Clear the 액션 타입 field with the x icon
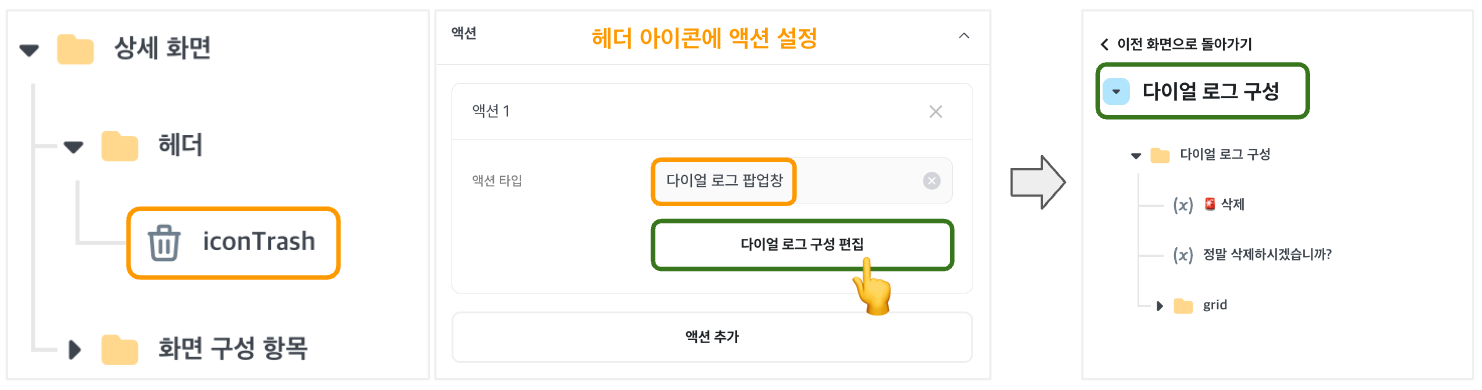1482x390 pixels. 931,181
